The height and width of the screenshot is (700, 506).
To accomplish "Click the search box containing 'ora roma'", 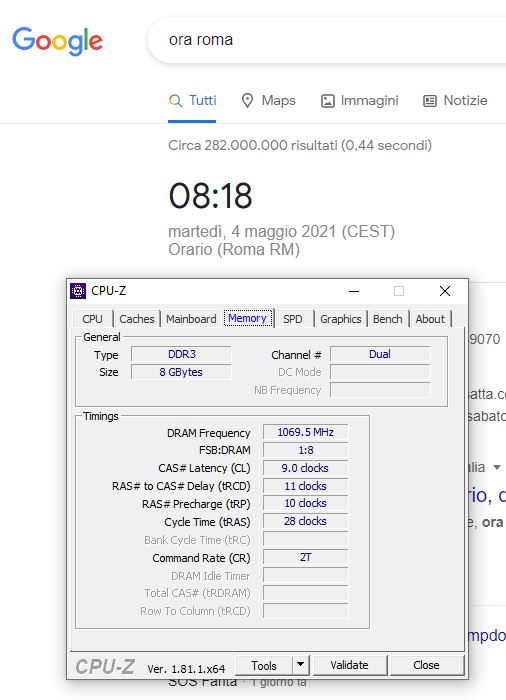I will pyautogui.click(x=327, y=40).
